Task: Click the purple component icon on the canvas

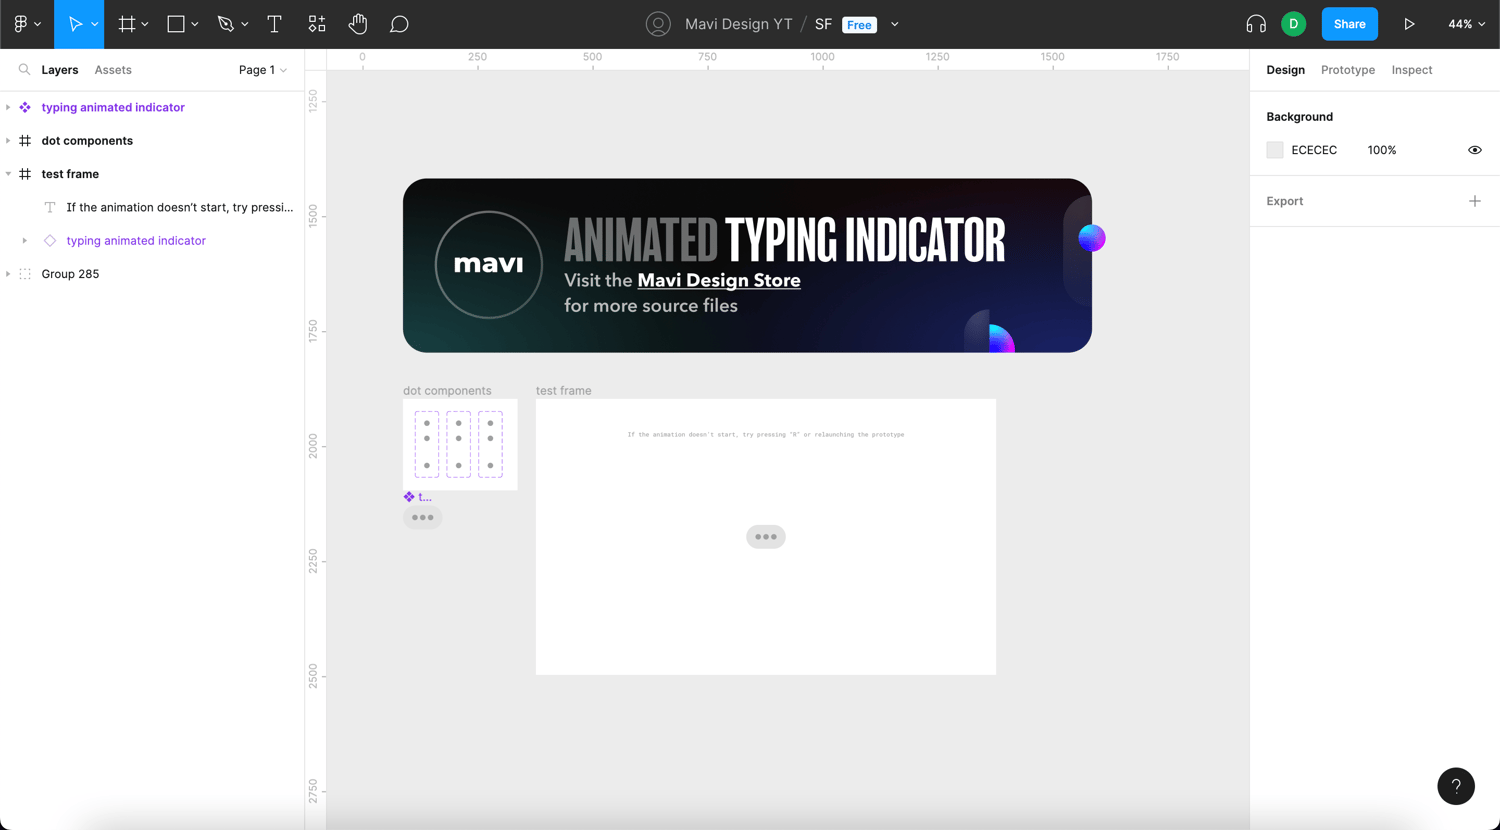Action: coord(409,497)
